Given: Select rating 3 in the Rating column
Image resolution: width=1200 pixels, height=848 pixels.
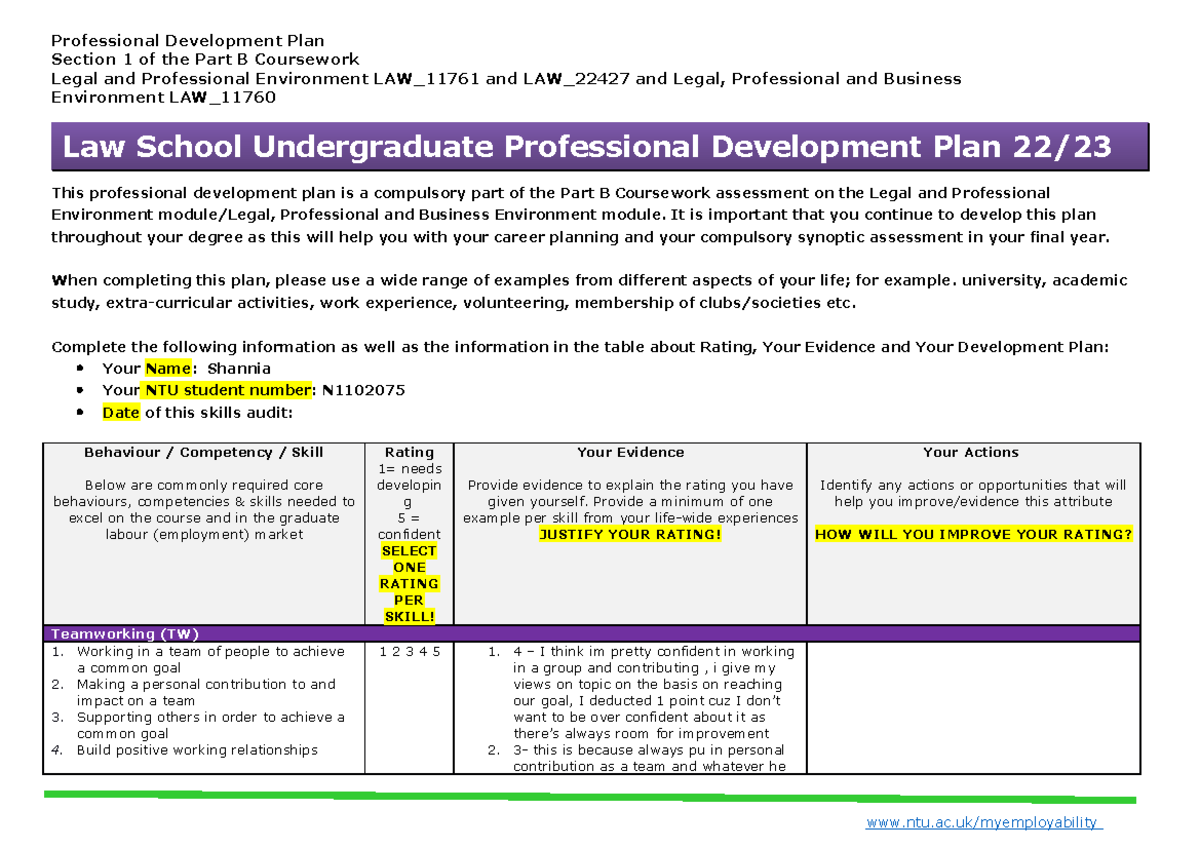Looking at the screenshot, I should coord(410,651).
